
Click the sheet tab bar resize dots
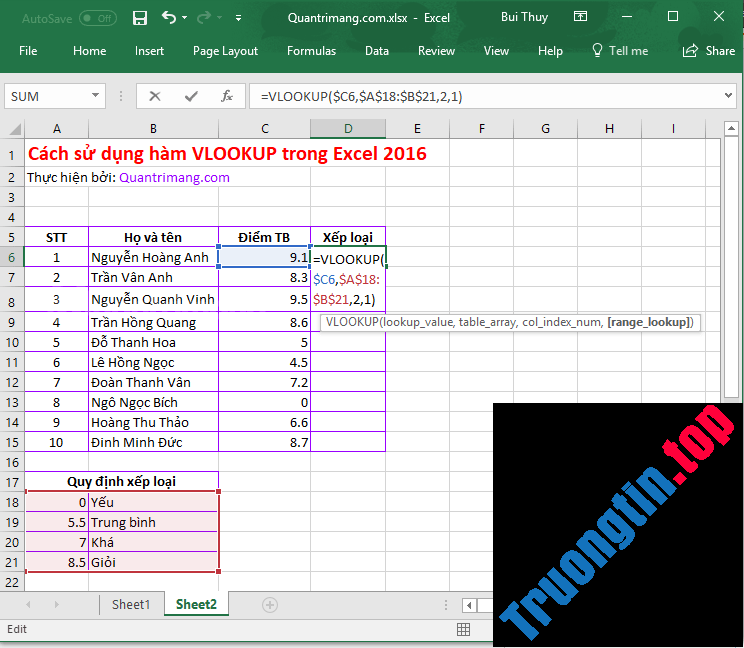coord(446,605)
